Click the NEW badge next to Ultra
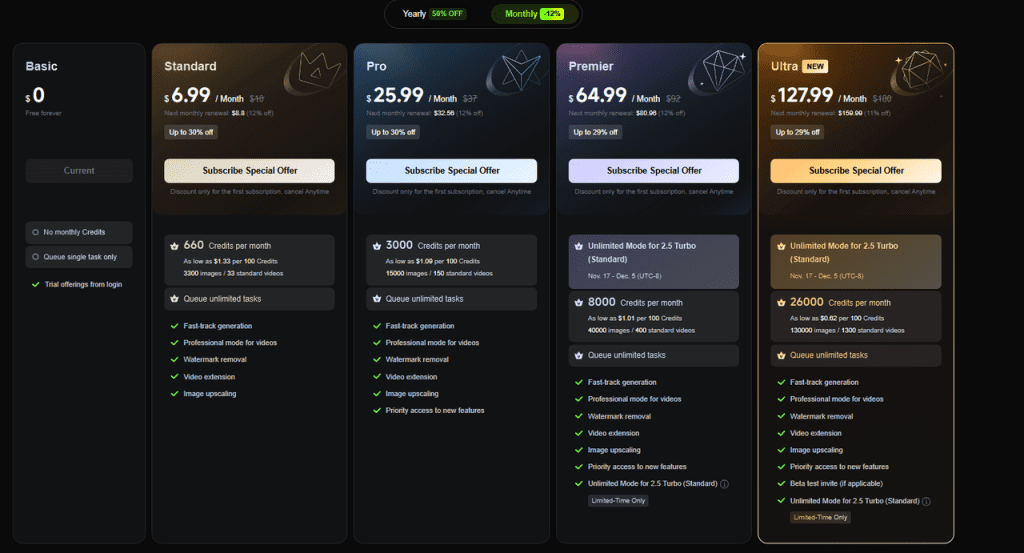 [813, 66]
